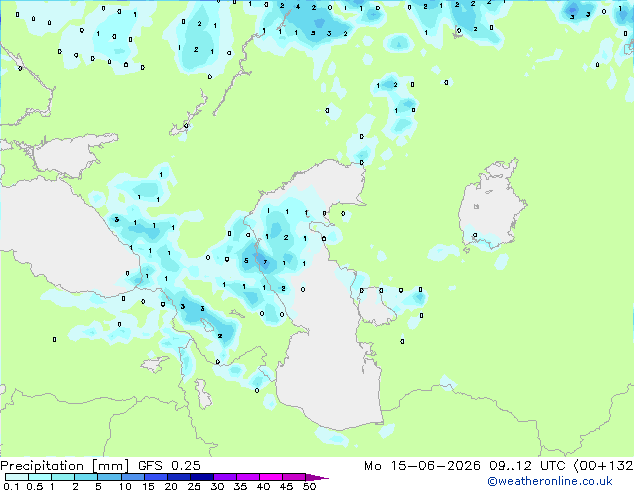
Task: Choose the 40–45 mm magenta legend box
Action: point(271,477)
